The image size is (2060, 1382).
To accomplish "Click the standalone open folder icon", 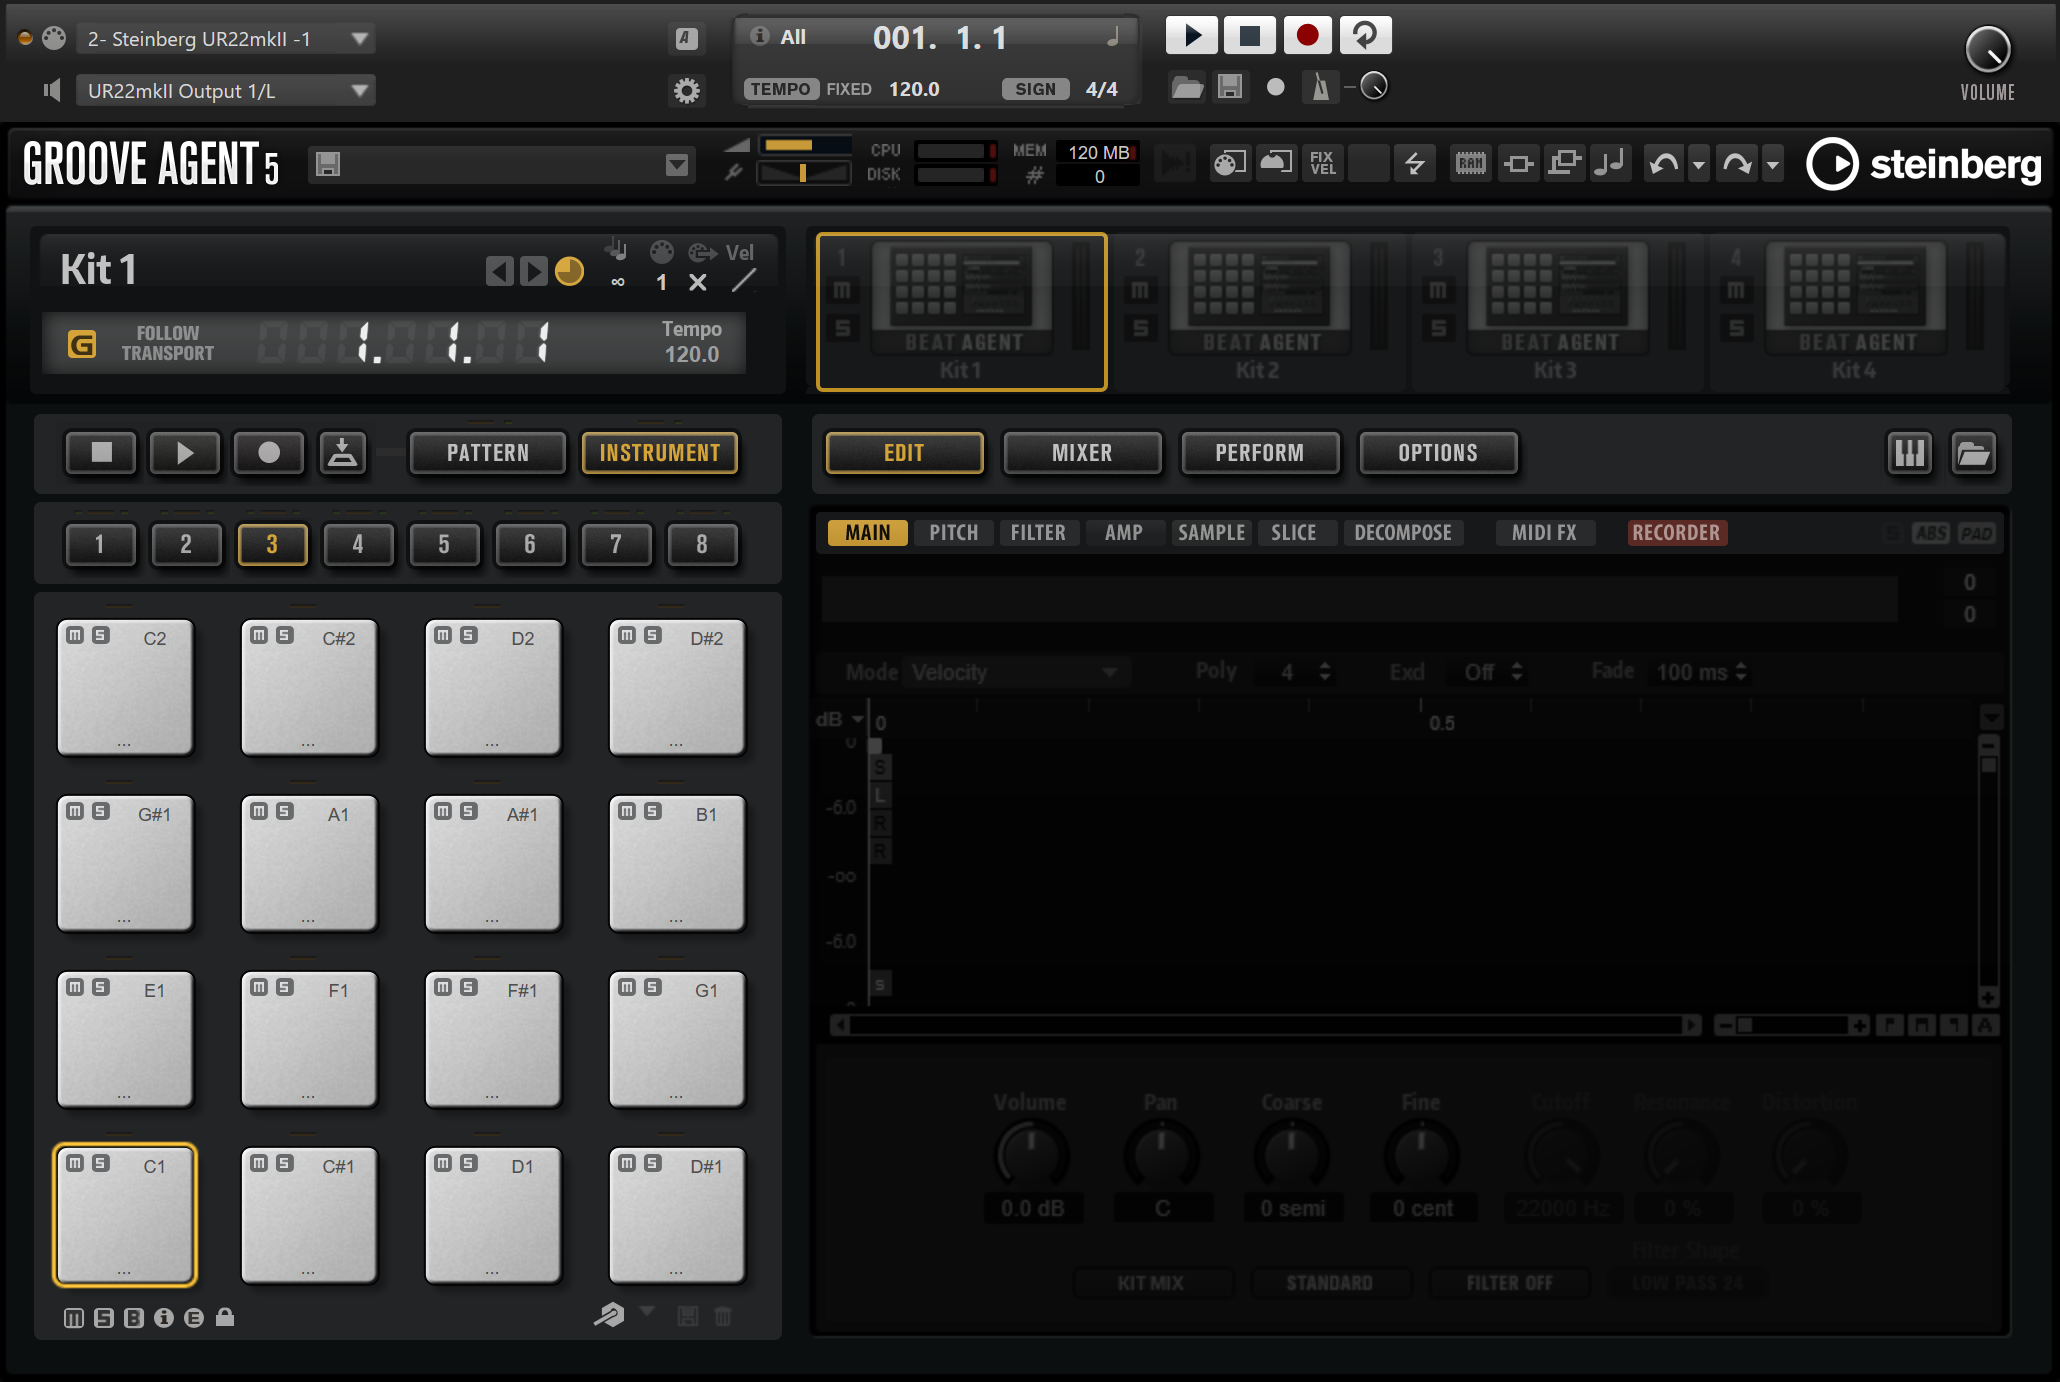I will (x=1187, y=87).
